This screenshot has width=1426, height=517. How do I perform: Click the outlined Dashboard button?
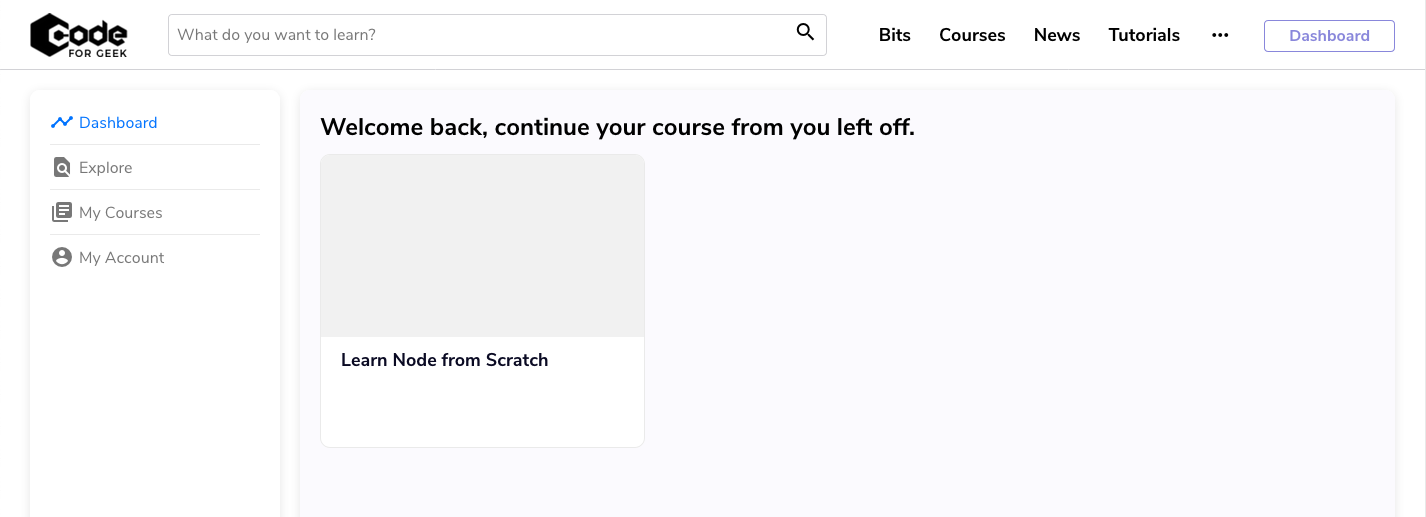[1329, 35]
